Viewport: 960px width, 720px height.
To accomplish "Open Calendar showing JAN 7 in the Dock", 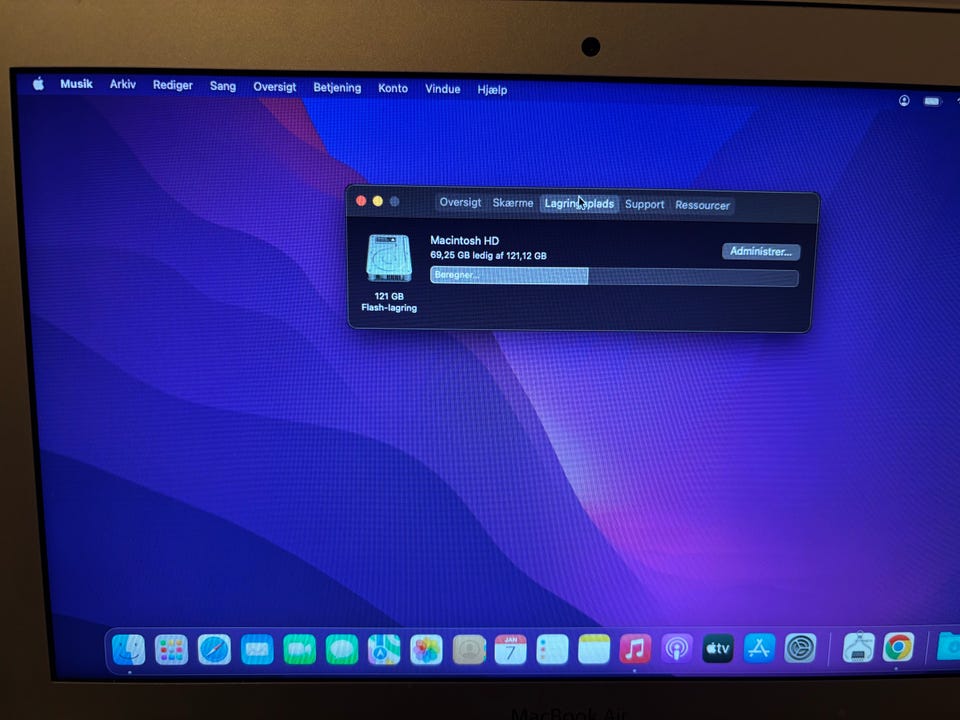I will pos(511,649).
